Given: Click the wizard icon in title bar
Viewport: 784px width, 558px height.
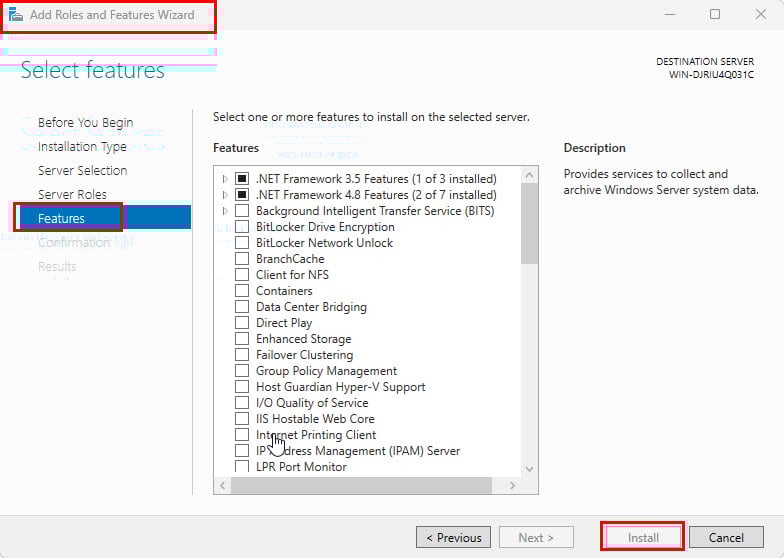Looking at the screenshot, I should coord(16,15).
